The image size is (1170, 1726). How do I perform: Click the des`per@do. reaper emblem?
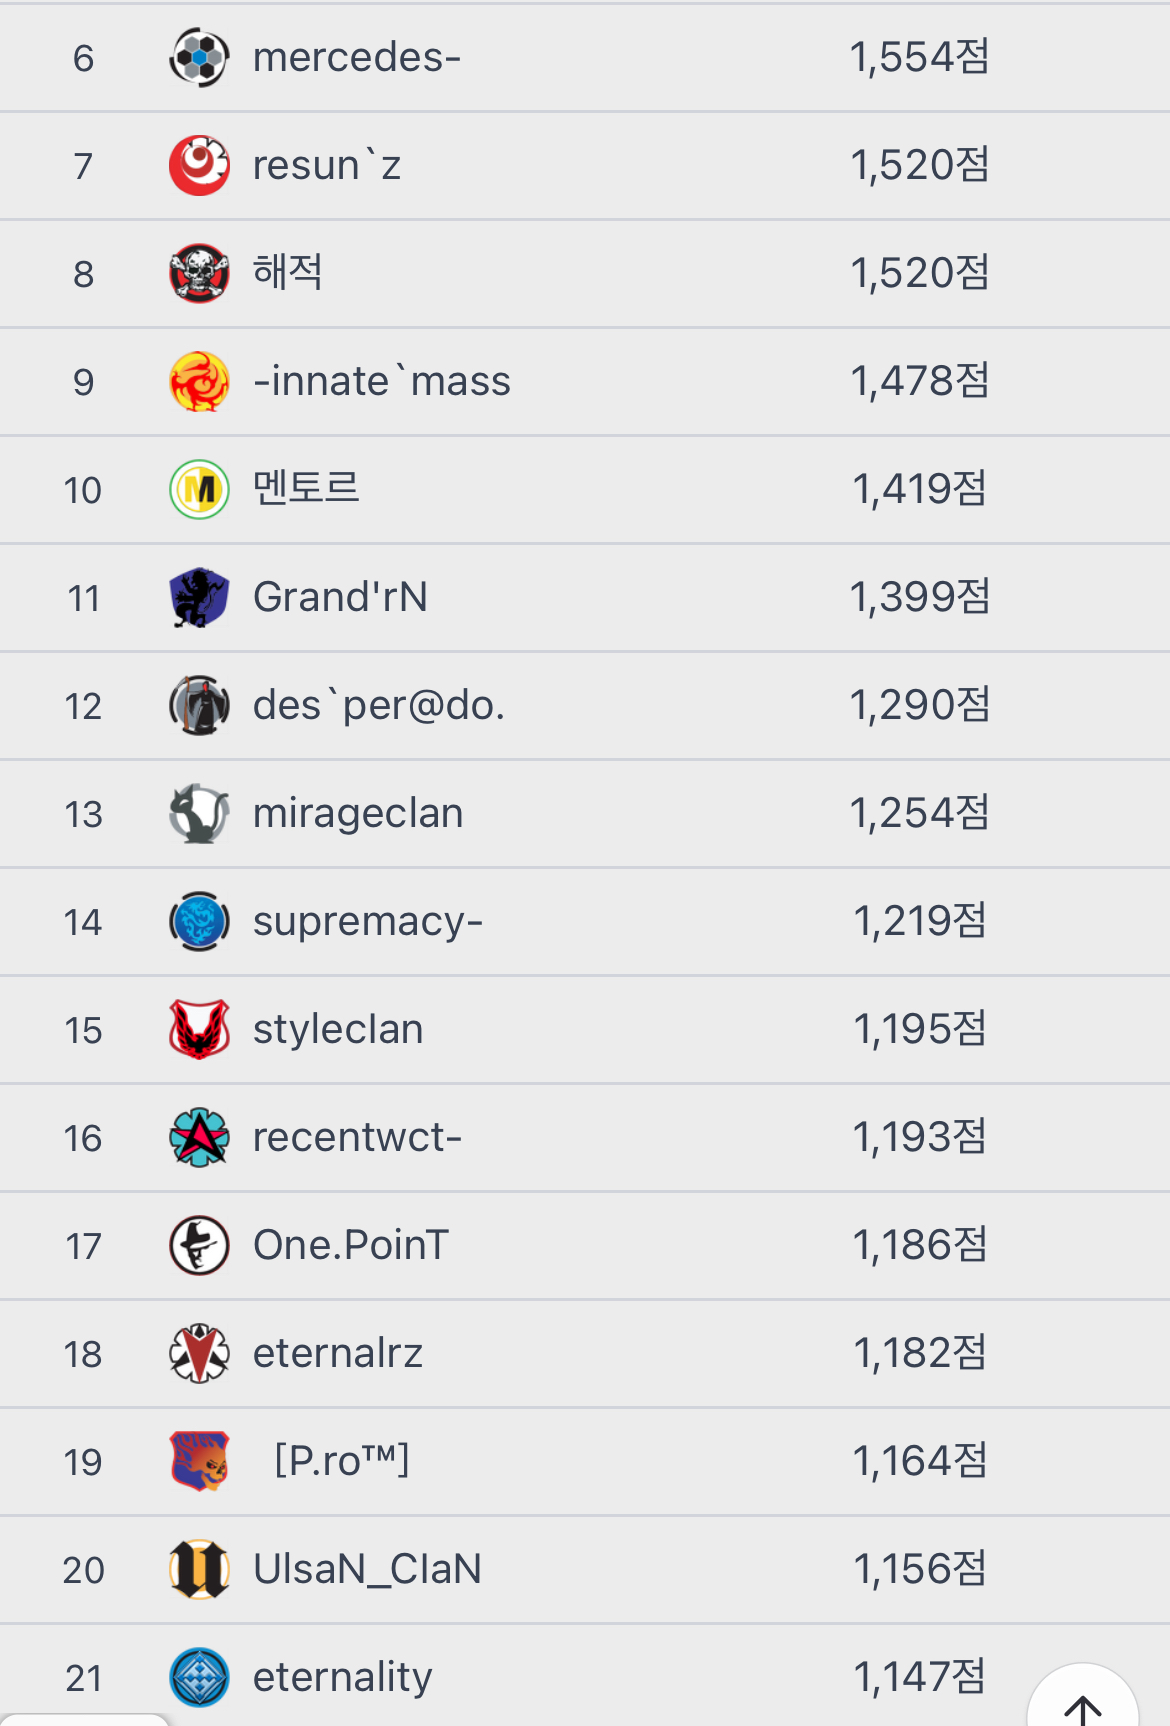(x=199, y=705)
